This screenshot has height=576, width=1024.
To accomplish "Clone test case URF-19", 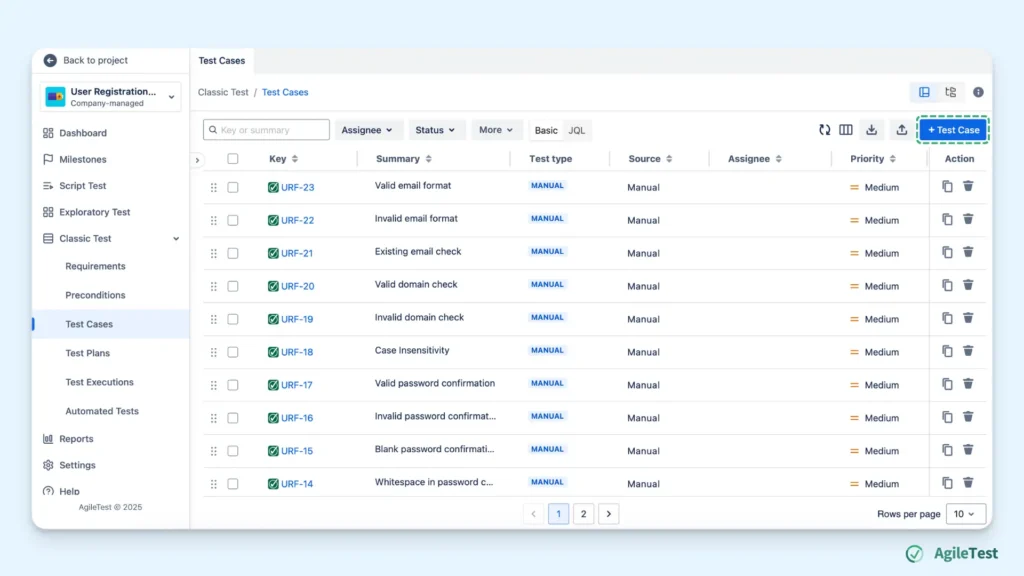I will point(947,318).
